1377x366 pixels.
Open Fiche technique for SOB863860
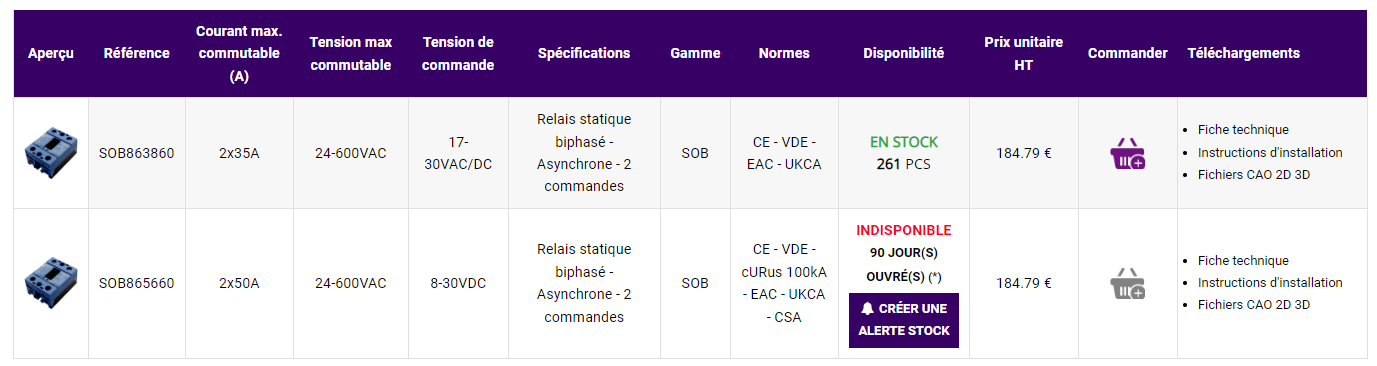tap(1243, 130)
